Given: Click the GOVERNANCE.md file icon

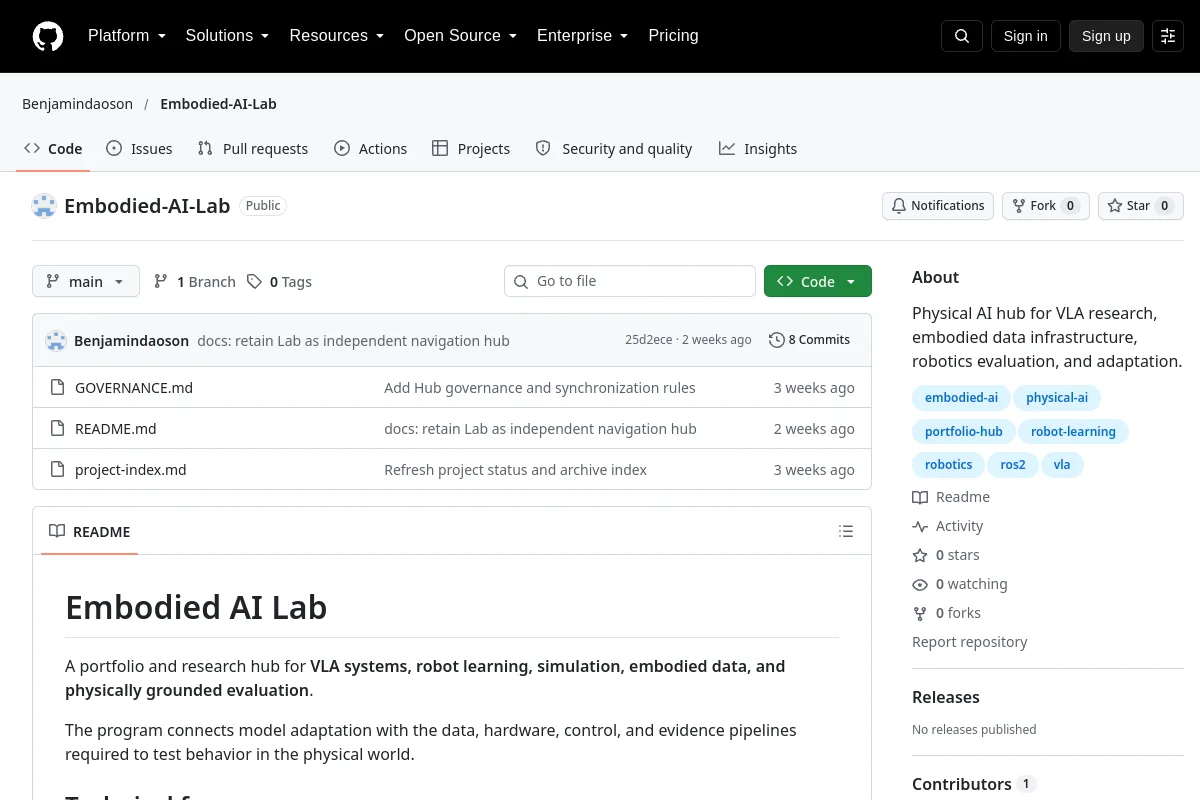Looking at the screenshot, I should [57, 387].
